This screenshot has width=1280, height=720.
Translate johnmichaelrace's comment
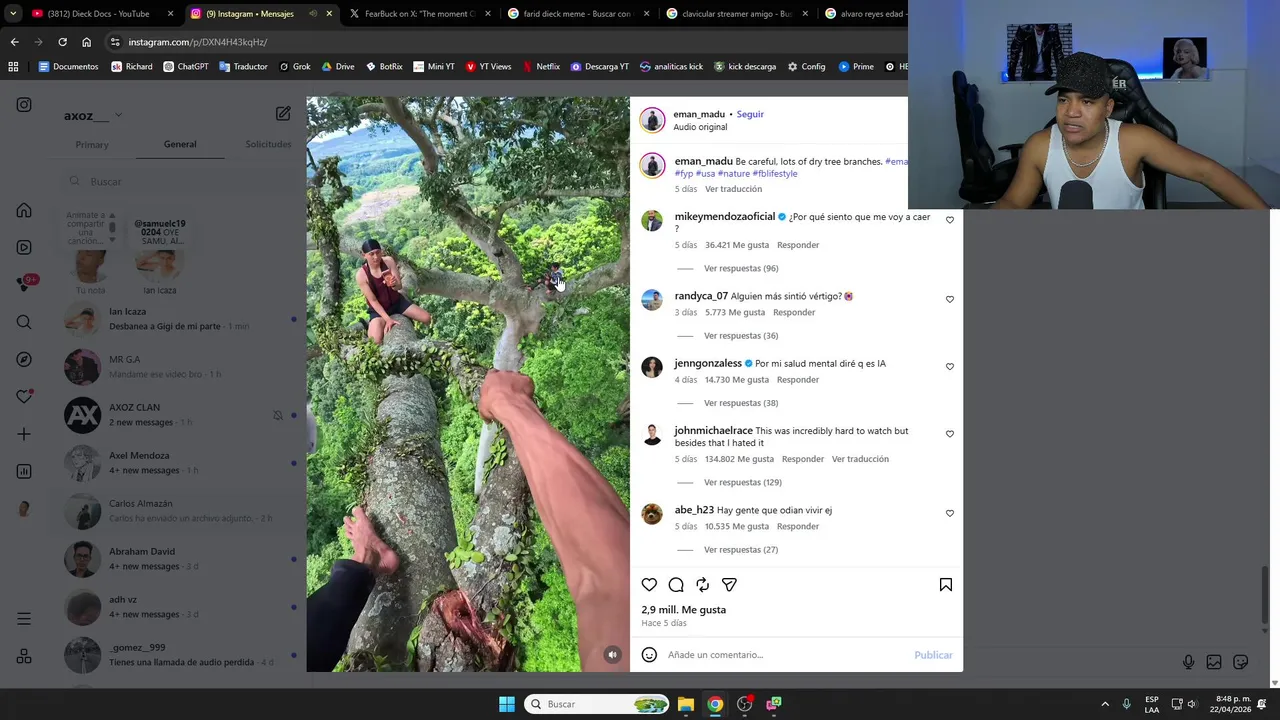(x=860, y=459)
